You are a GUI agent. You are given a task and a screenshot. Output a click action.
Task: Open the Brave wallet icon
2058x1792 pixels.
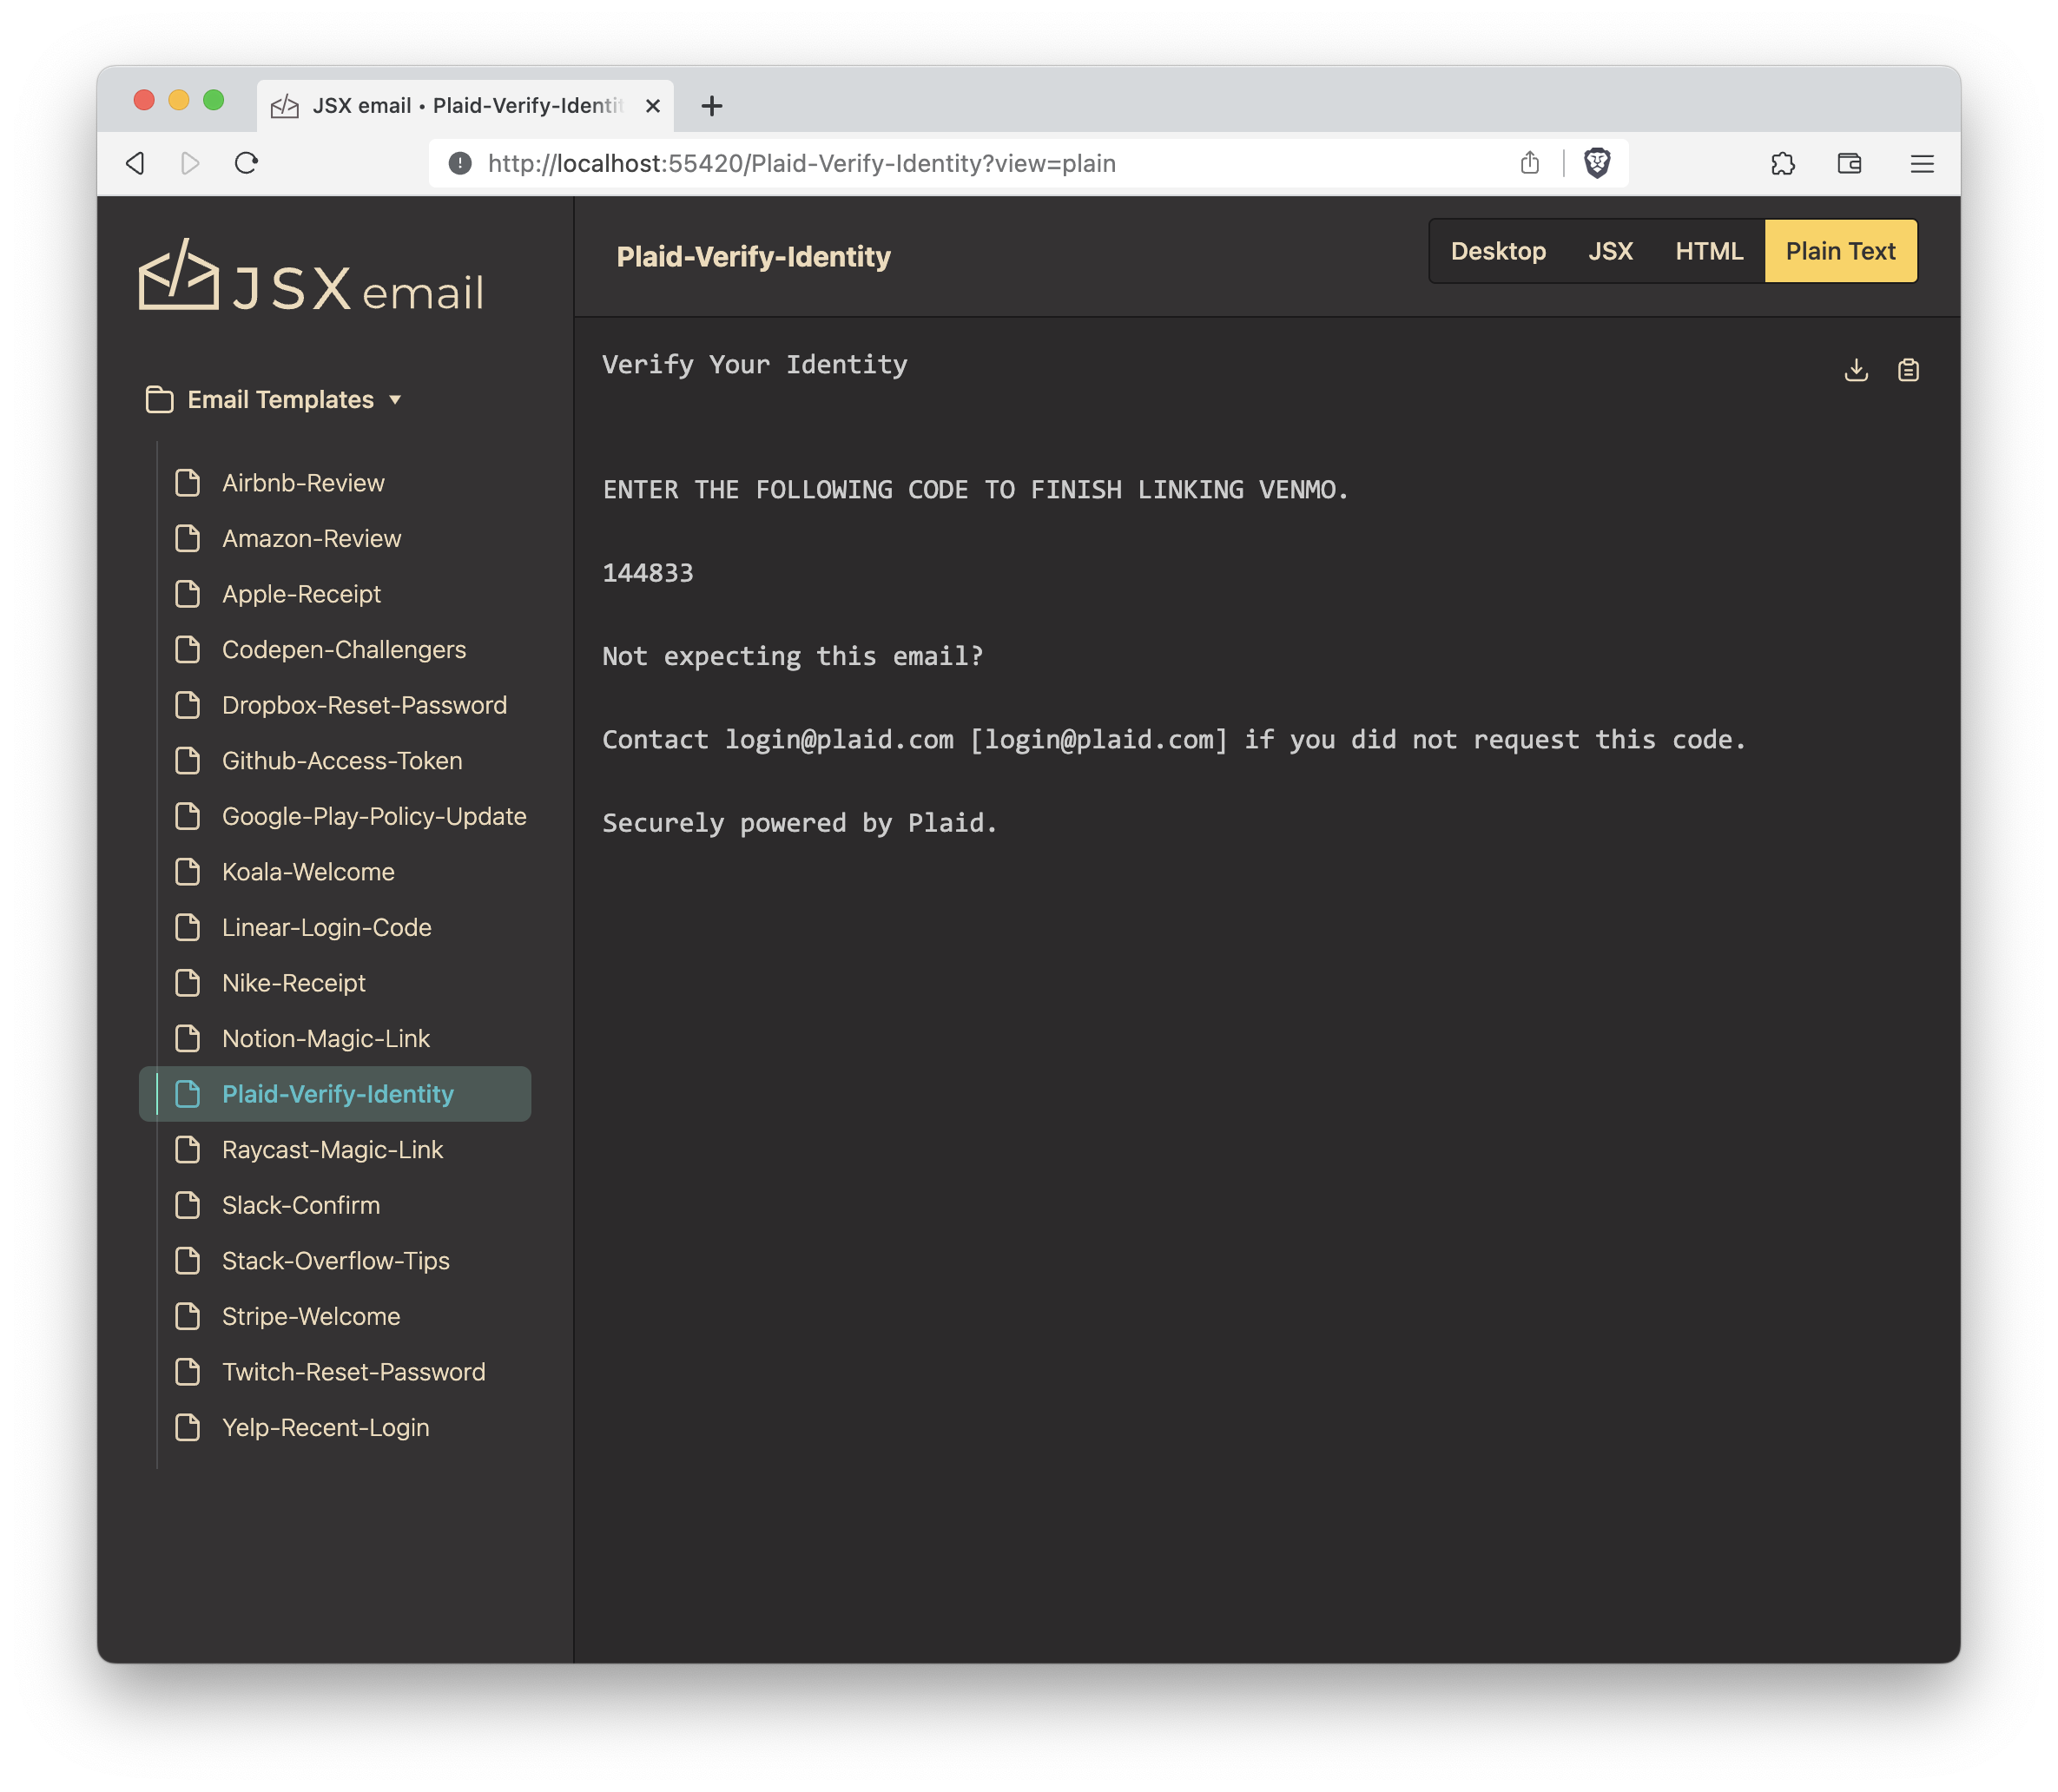[1849, 163]
